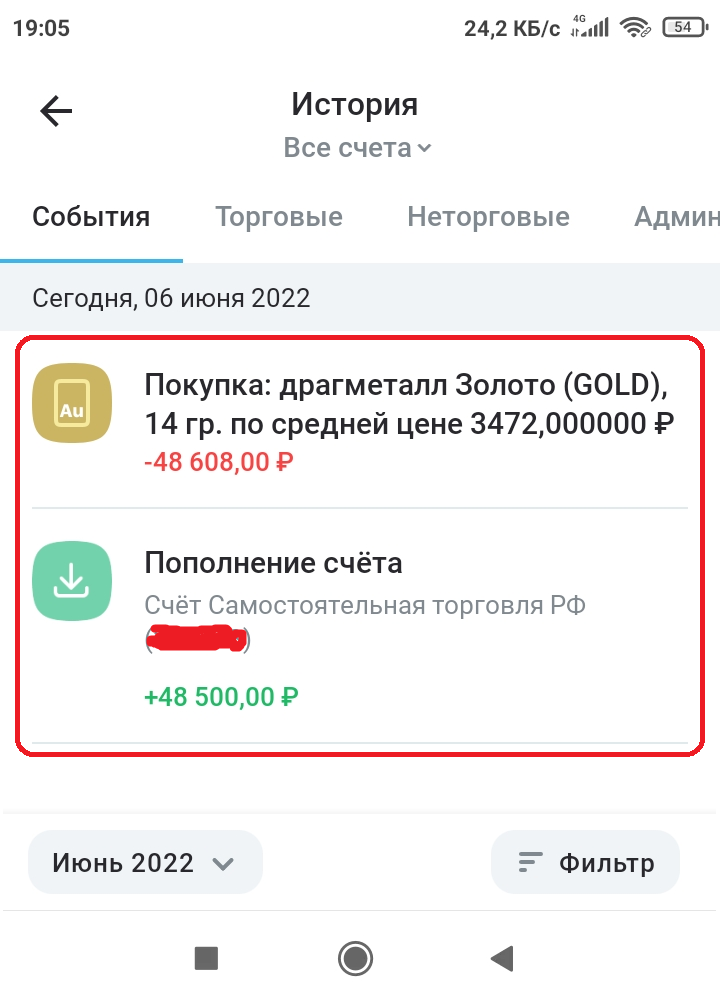720x998 pixels.
Task: Open the Июнь 2022 month picker
Action: (x=145, y=861)
